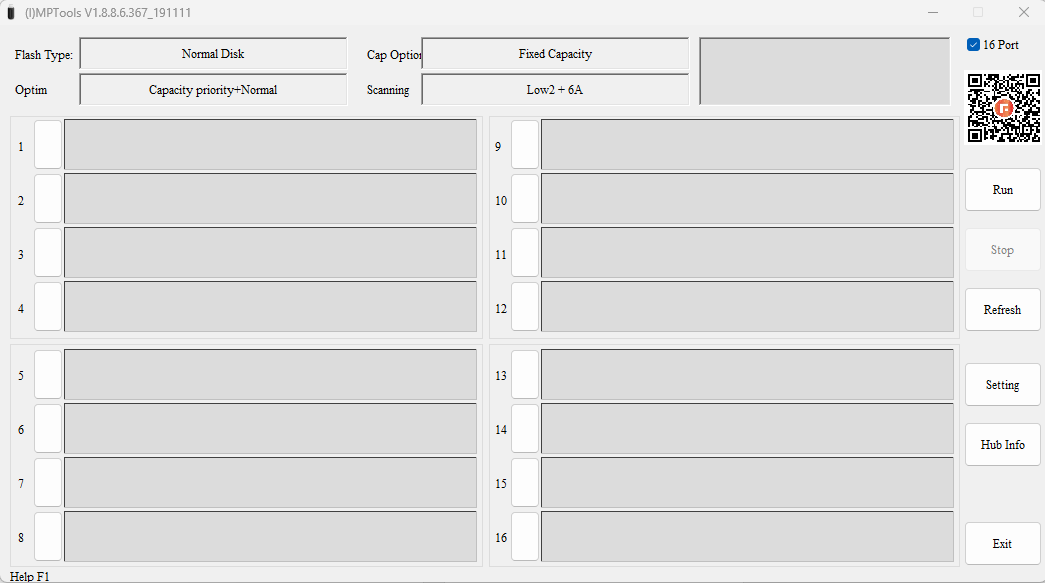Click the port 8 status box
Screen dimensions: 1045x583
click(x=48, y=537)
